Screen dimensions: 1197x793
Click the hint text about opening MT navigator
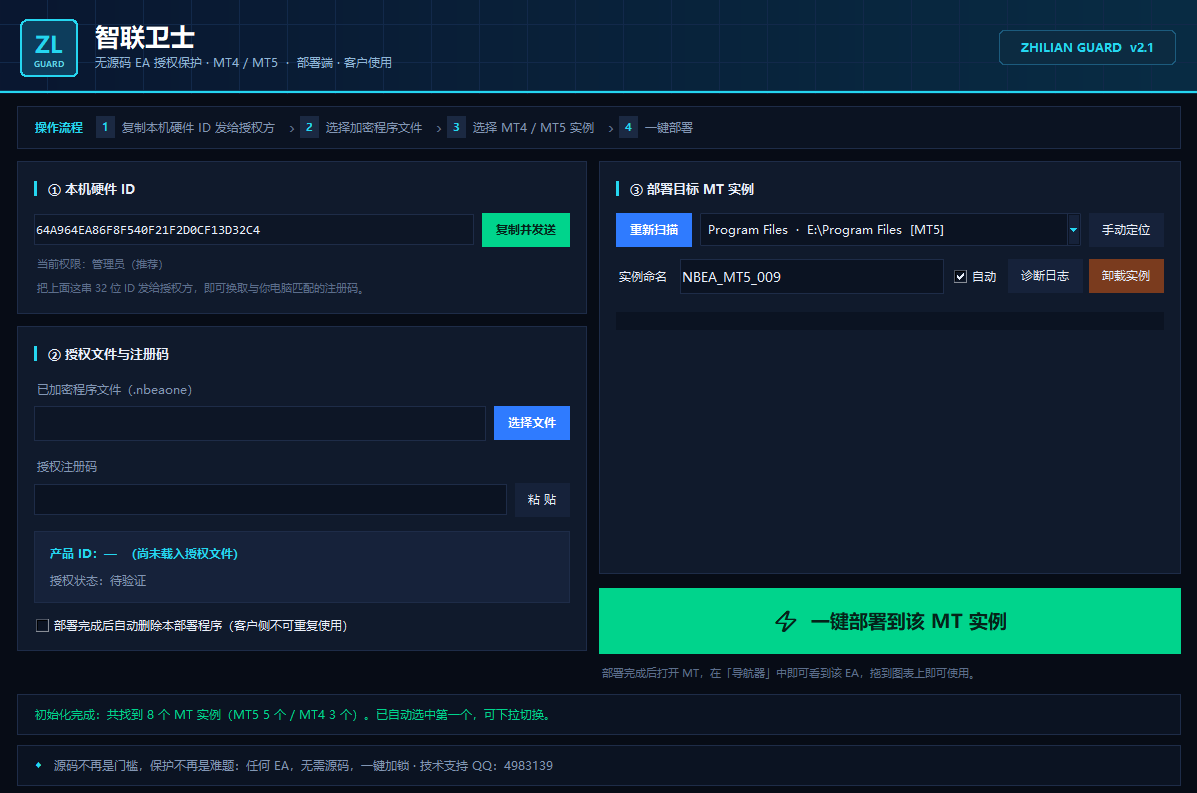point(790,673)
